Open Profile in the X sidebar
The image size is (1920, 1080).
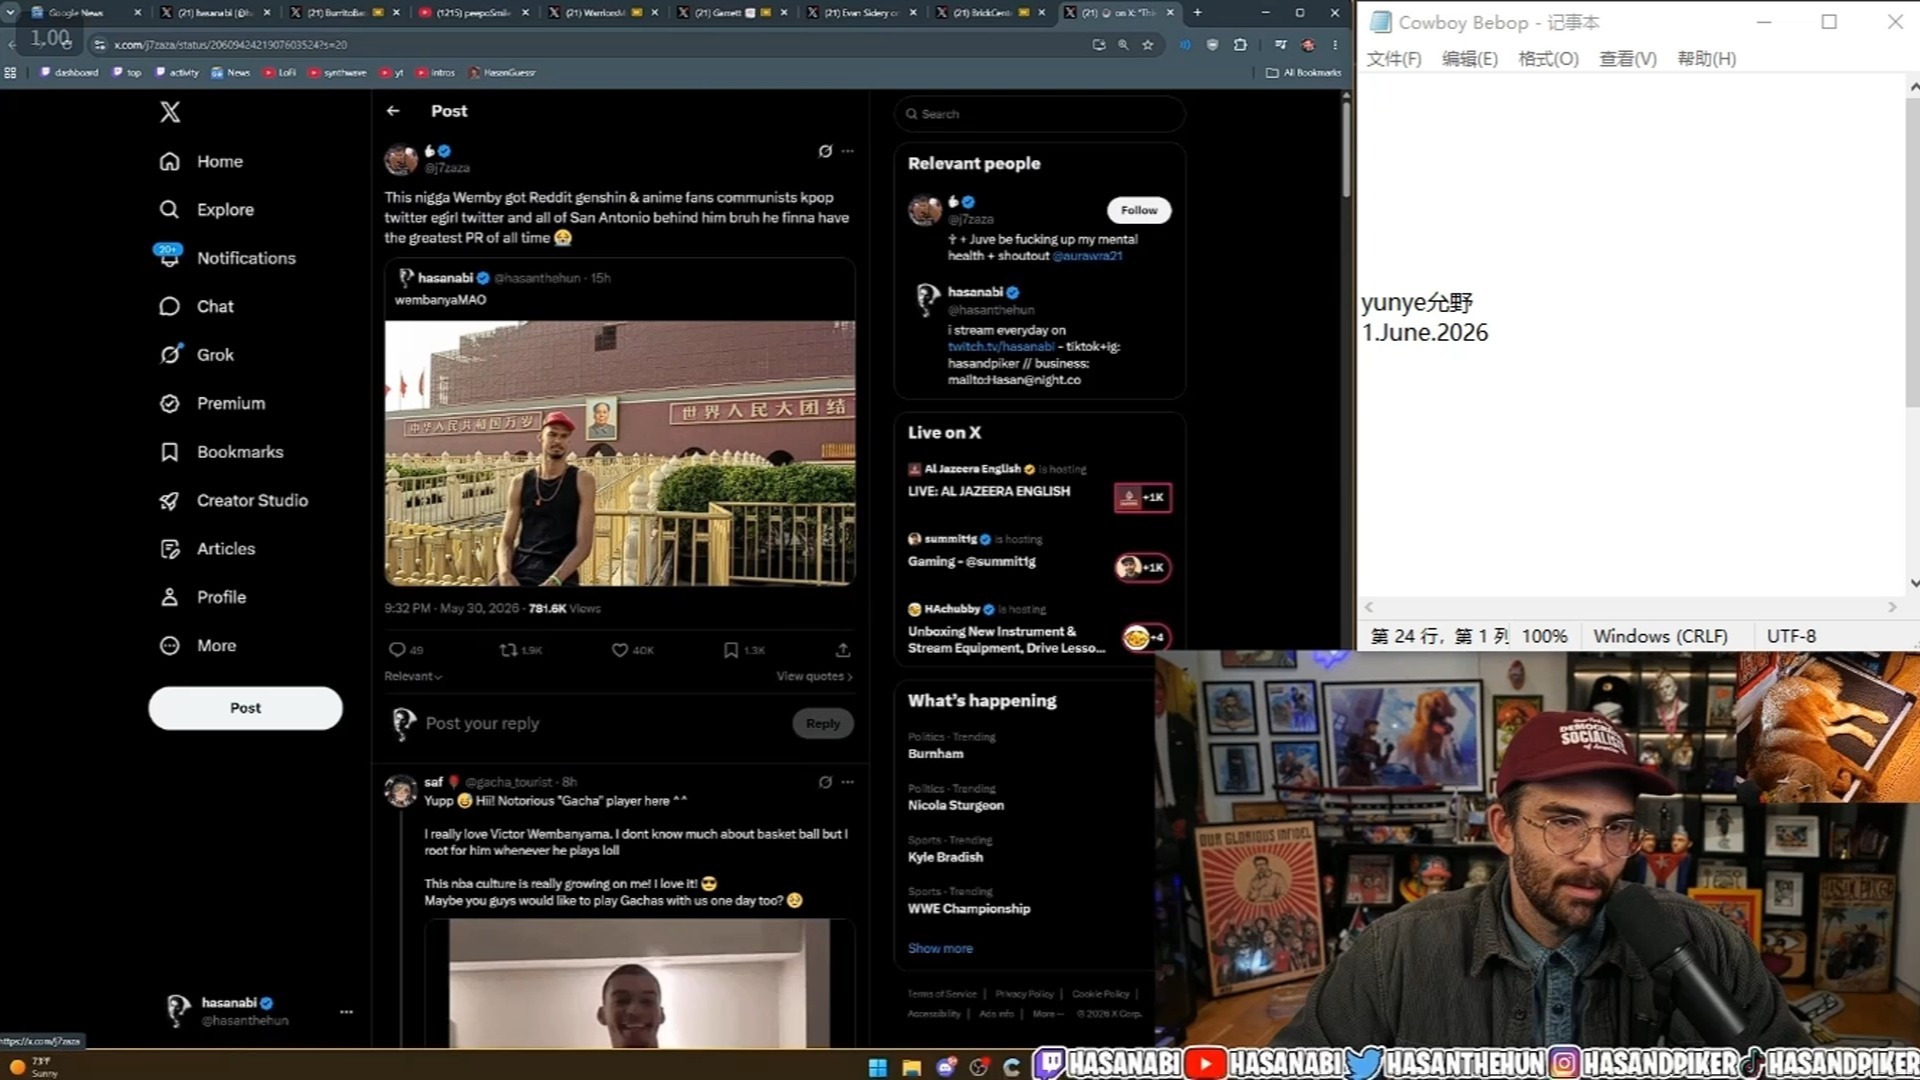pos(203,597)
